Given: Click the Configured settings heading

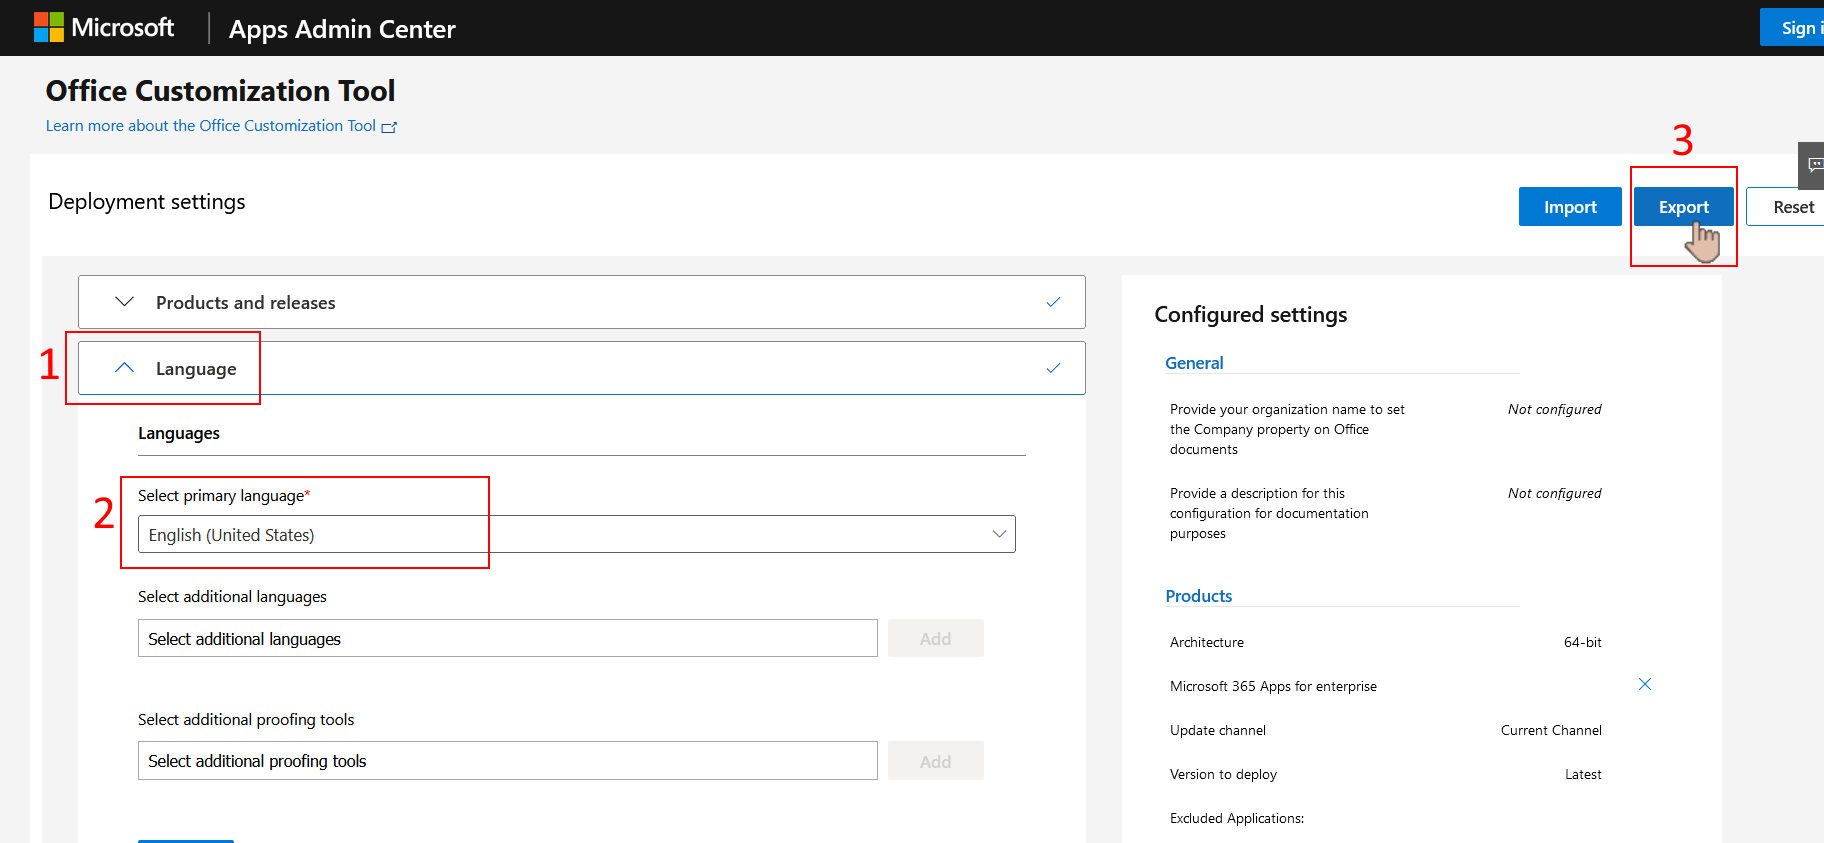Looking at the screenshot, I should click(x=1251, y=315).
